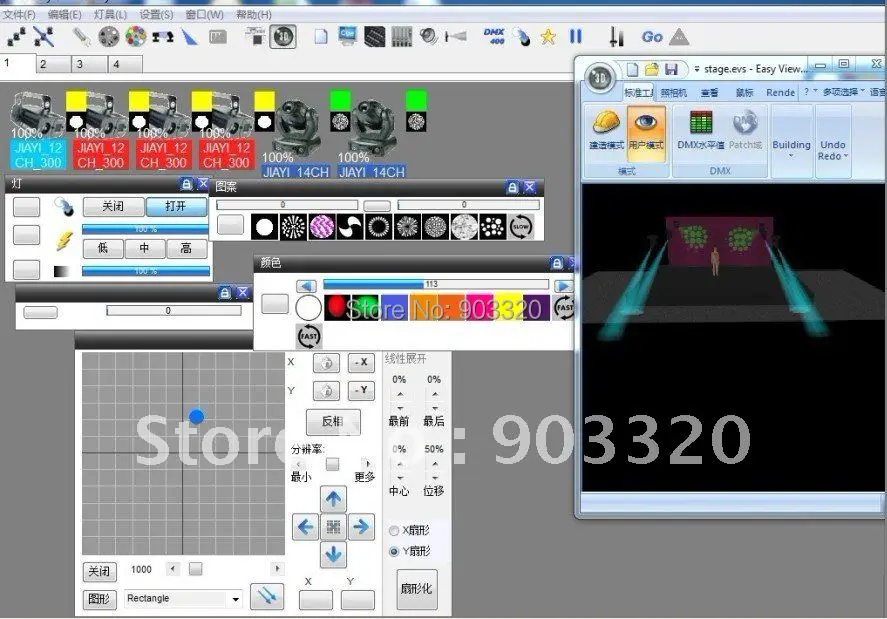
Task: Click the 高 button
Action: pos(186,248)
